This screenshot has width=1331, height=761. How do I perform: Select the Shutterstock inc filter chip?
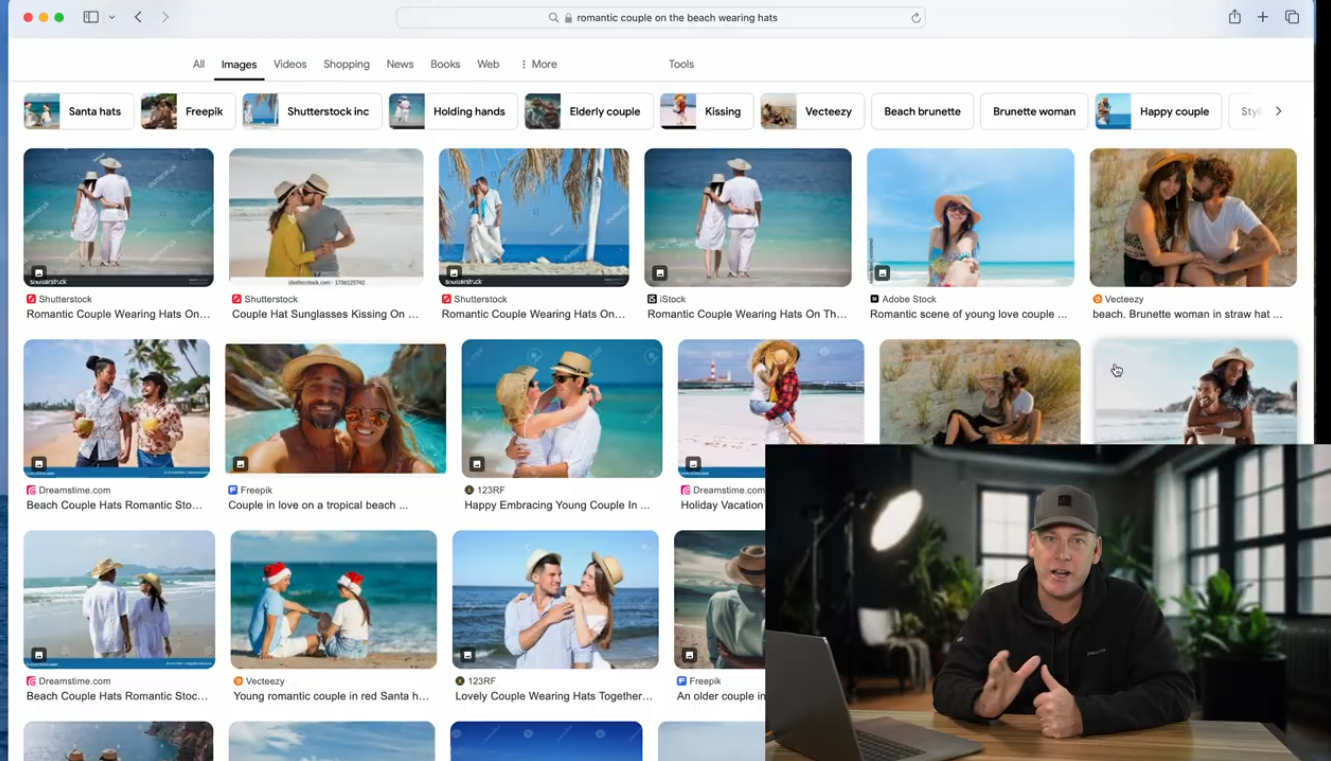(312, 111)
